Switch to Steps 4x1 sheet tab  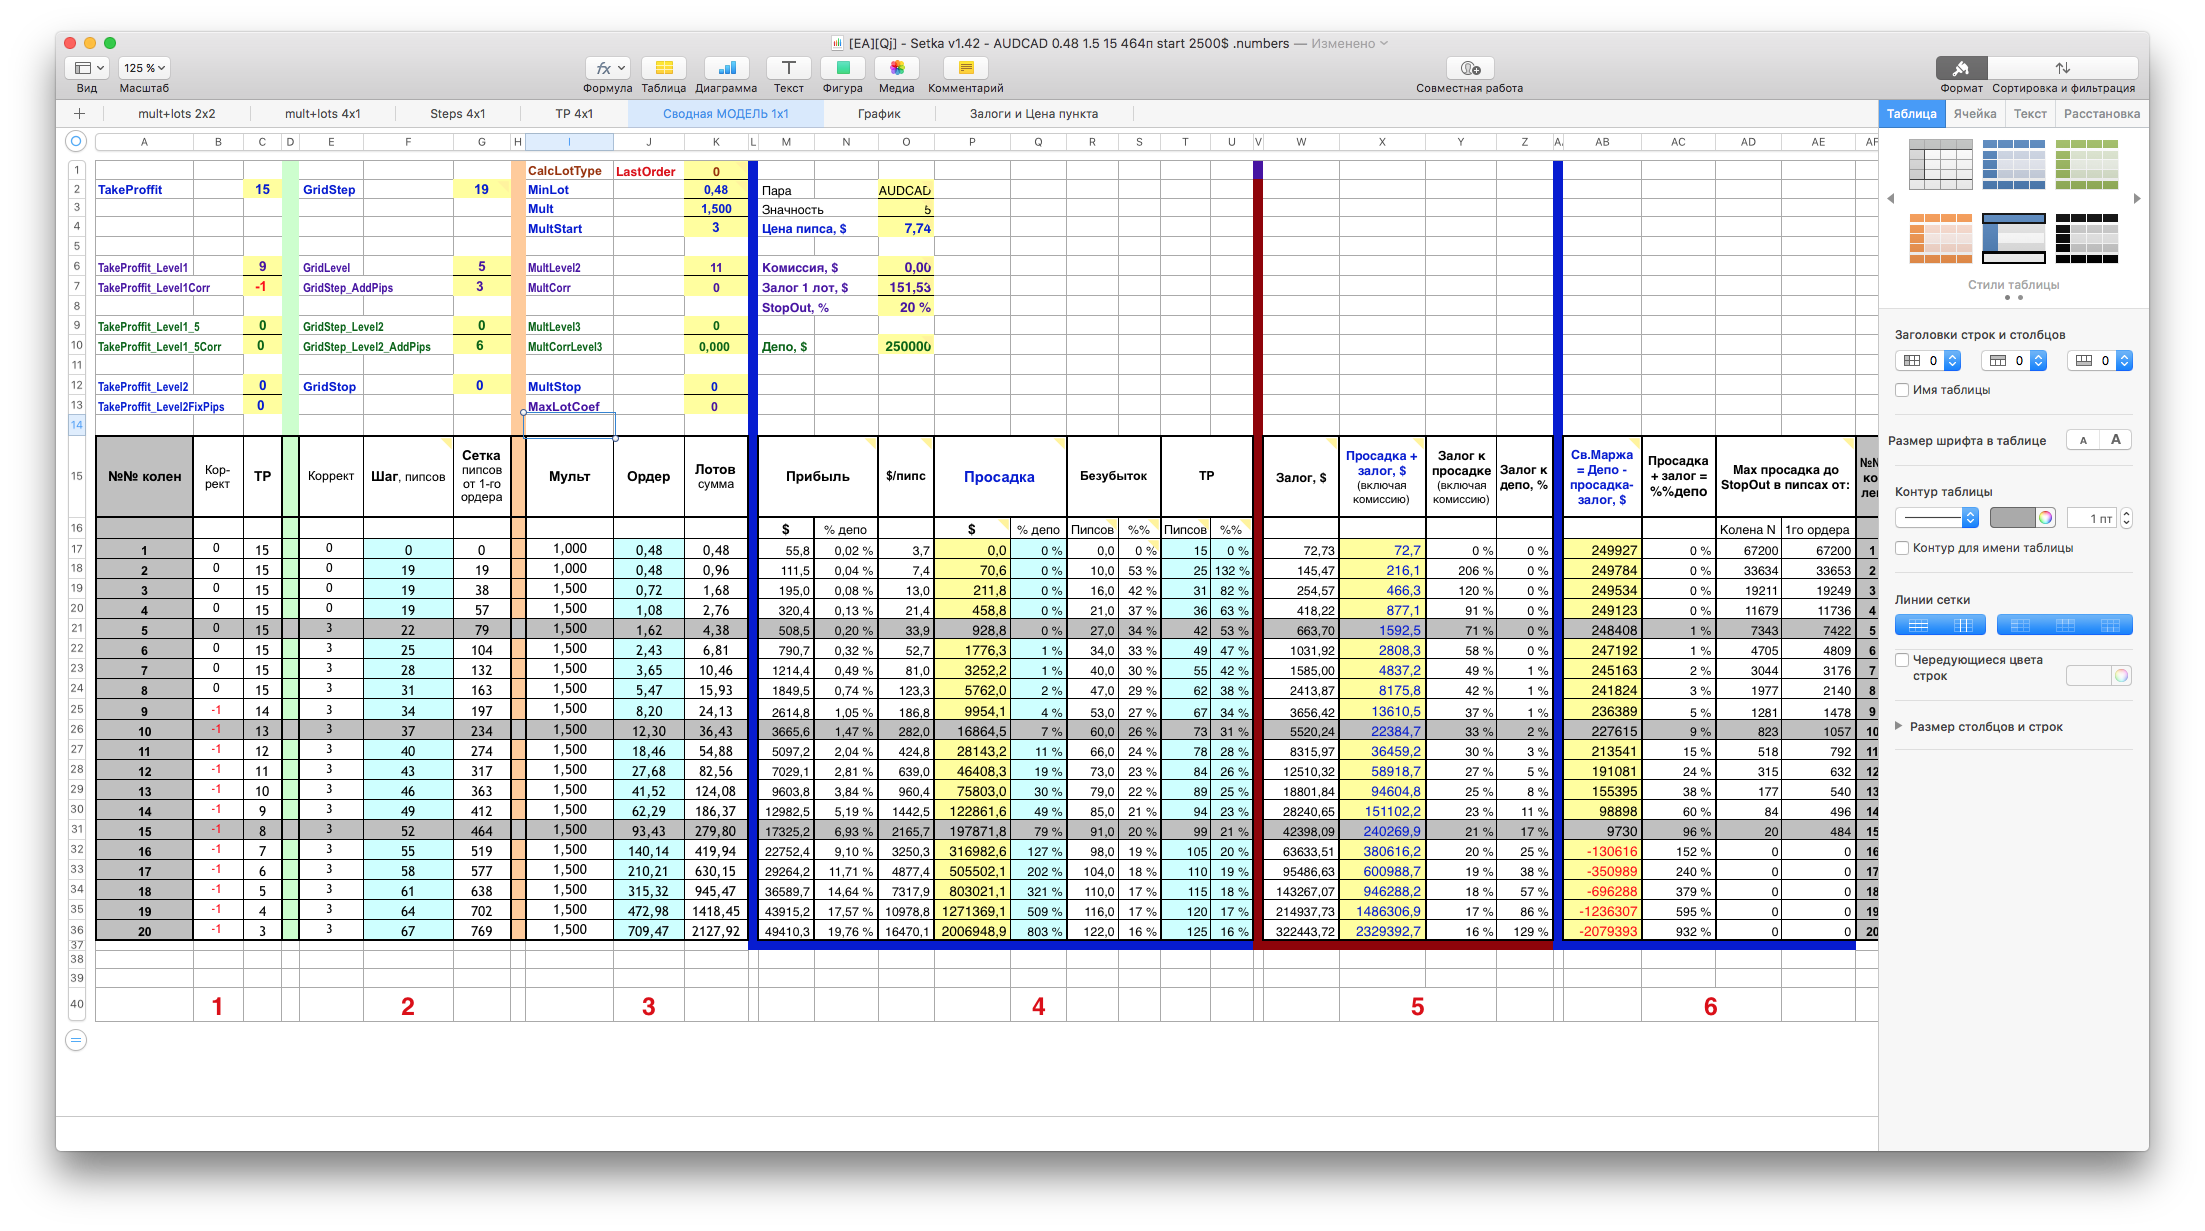coord(458,114)
